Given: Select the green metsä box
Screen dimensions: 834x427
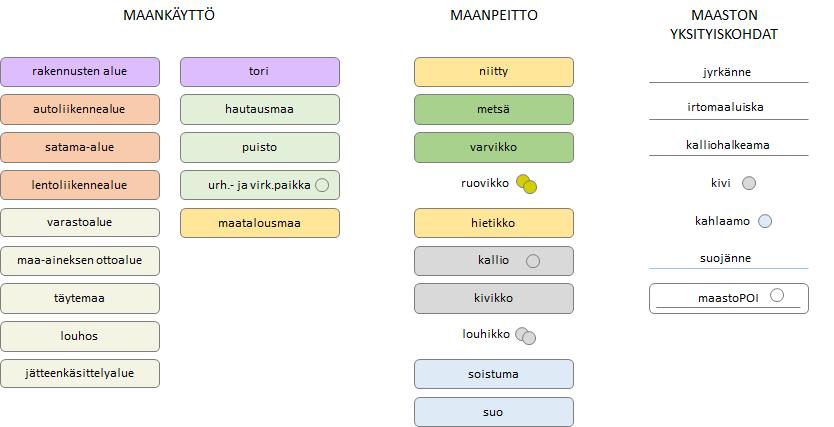Looking at the screenshot, I should pyautogui.click(x=494, y=110).
